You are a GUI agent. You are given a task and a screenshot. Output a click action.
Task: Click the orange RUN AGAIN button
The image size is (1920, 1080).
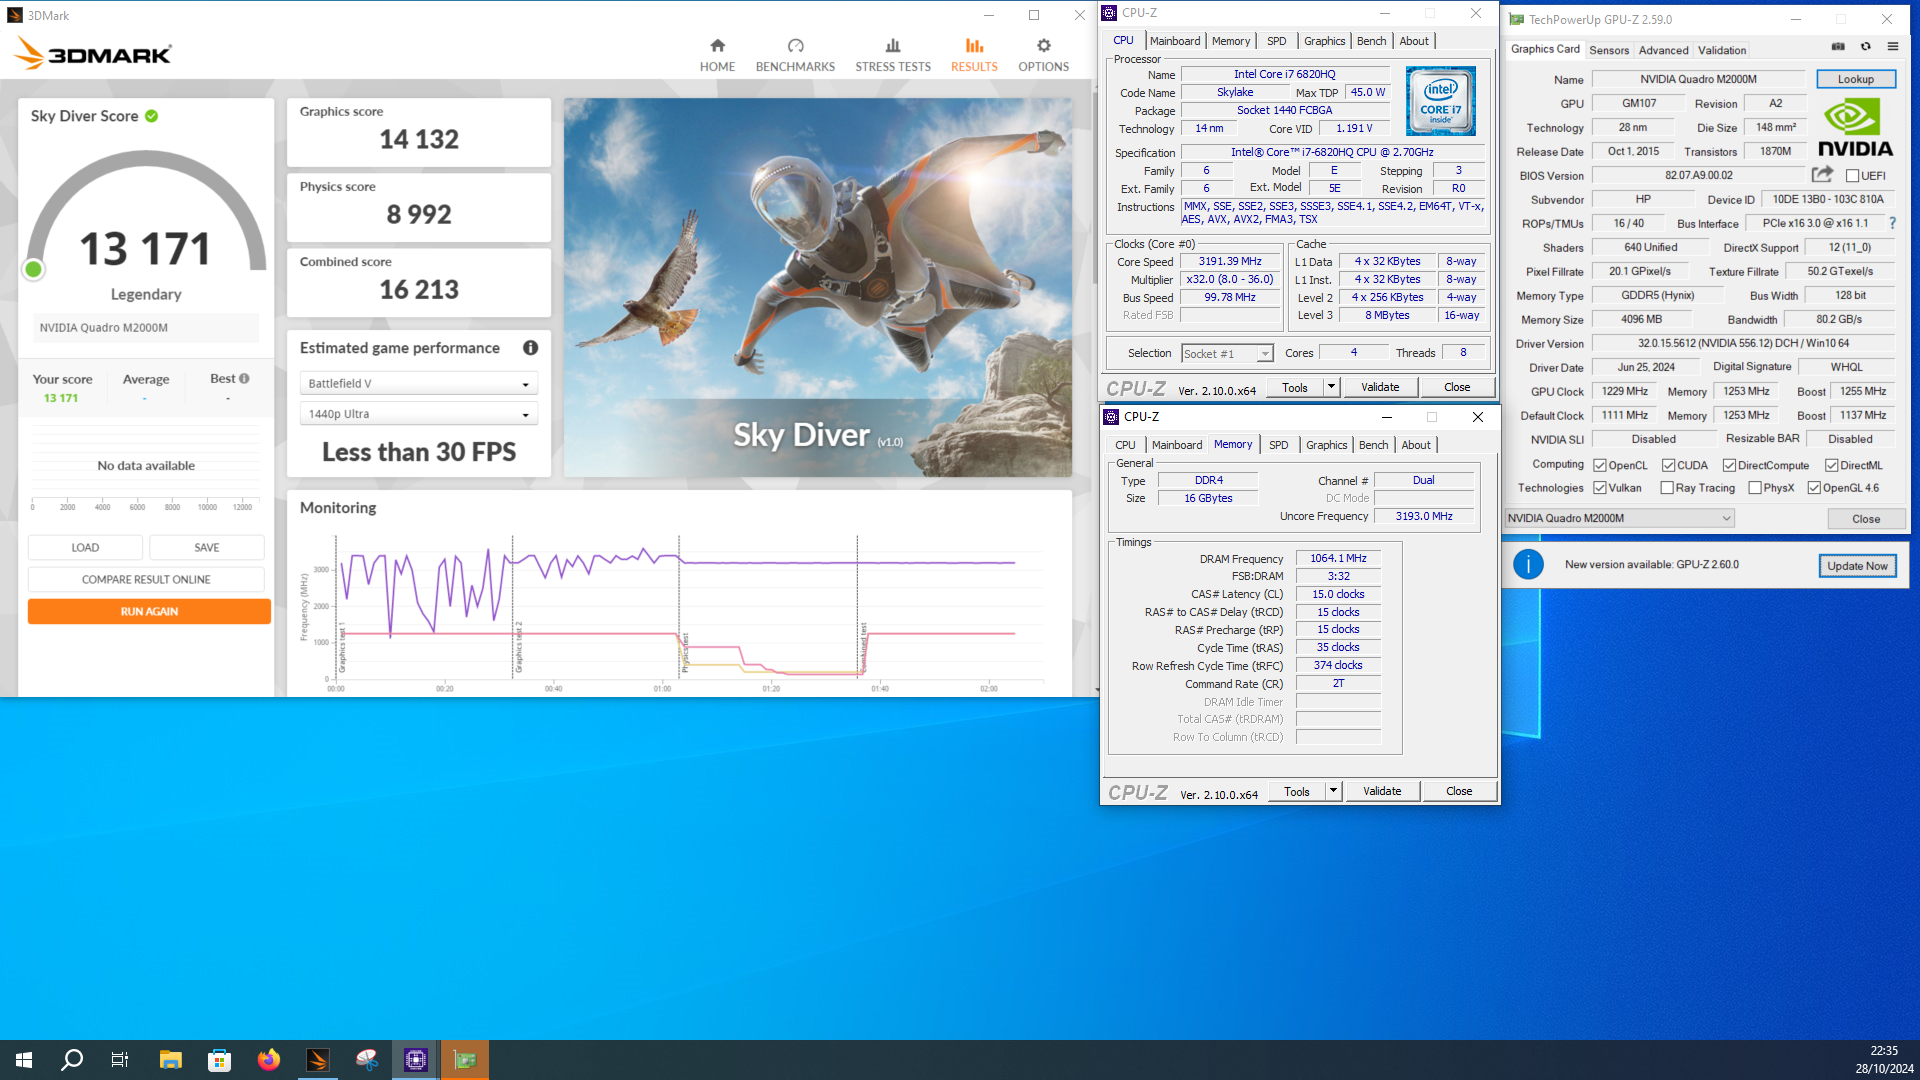coord(149,612)
